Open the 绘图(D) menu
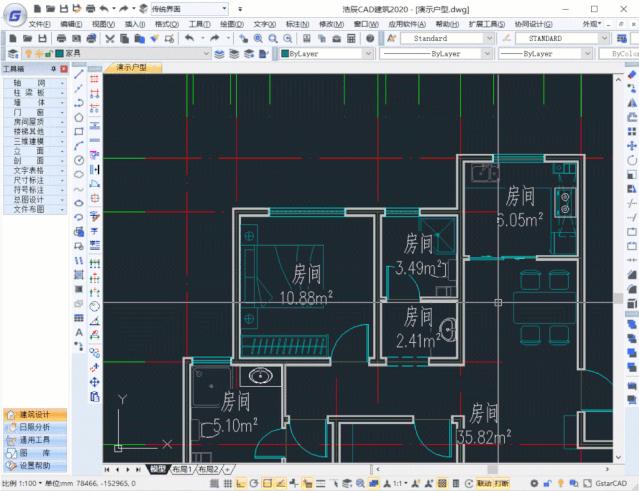 pyautogui.click(x=230, y=23)
